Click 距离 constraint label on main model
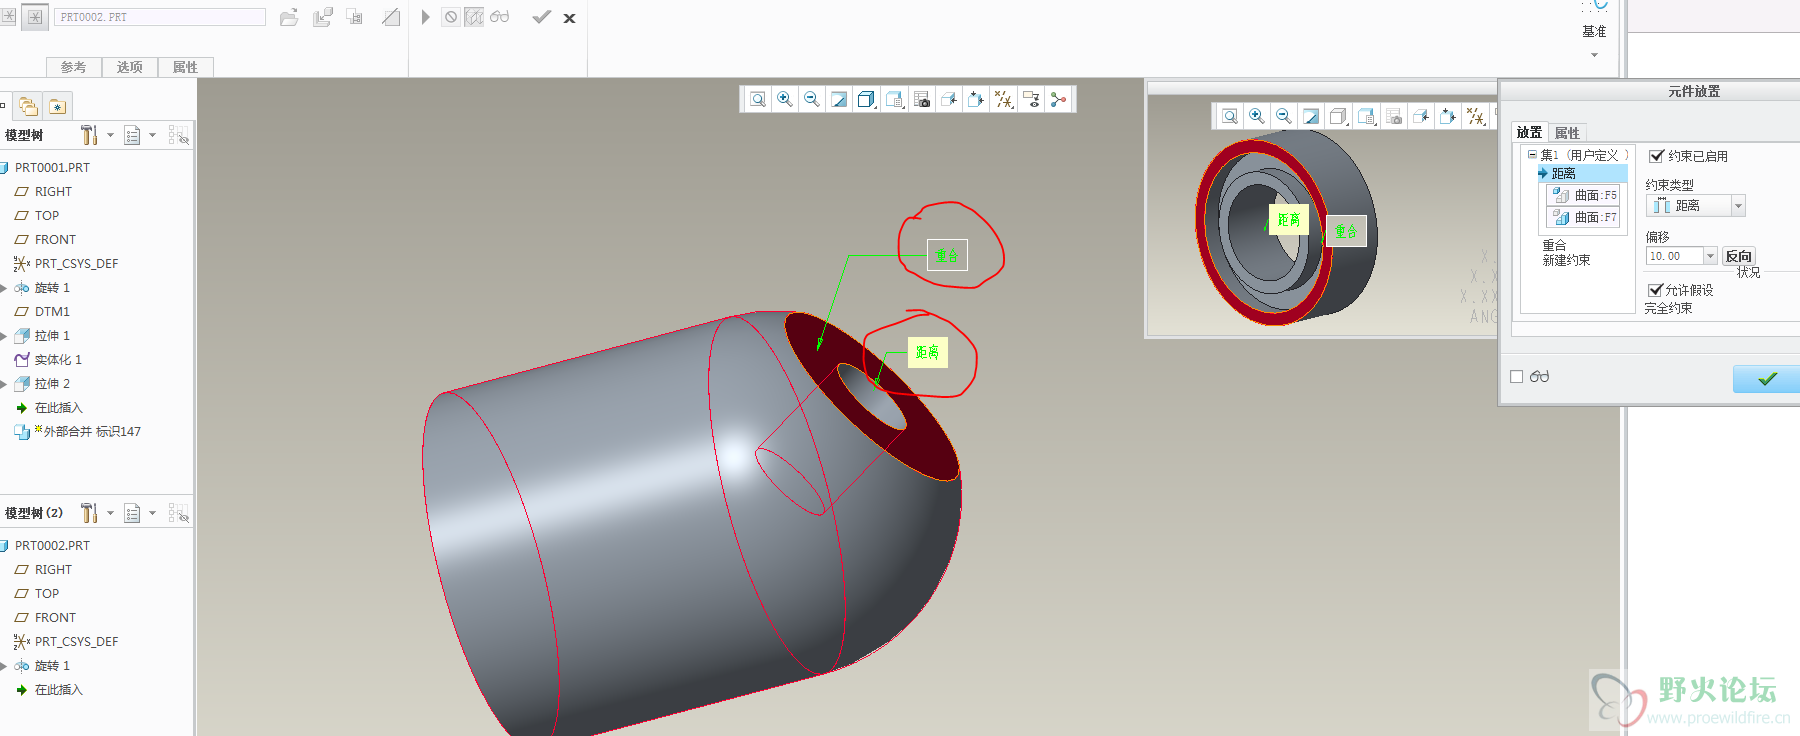Viewport: 1800px width, 736px height. [927, 352]
